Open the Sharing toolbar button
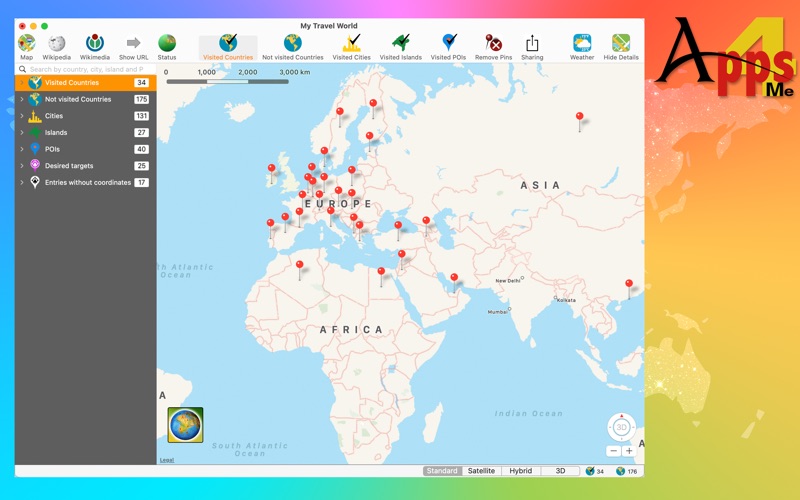 (x=532, y=47)
